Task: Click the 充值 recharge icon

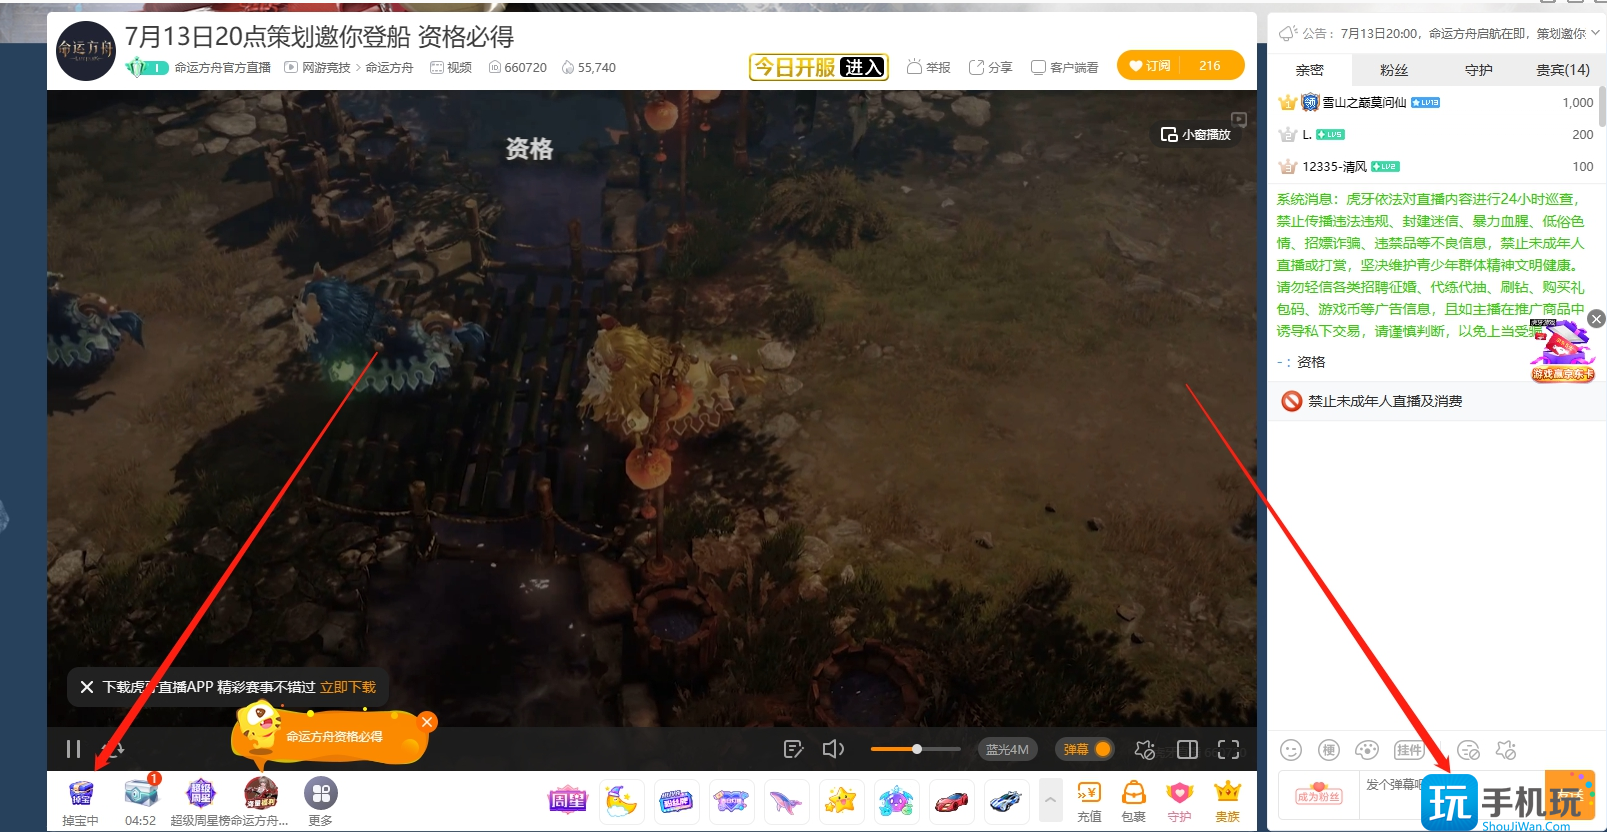Action: pos(1089,801)
